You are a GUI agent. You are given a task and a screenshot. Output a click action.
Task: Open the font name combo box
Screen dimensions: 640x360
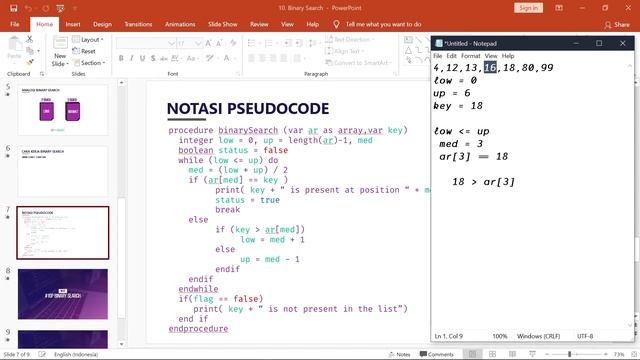click(x=146, y=43)
